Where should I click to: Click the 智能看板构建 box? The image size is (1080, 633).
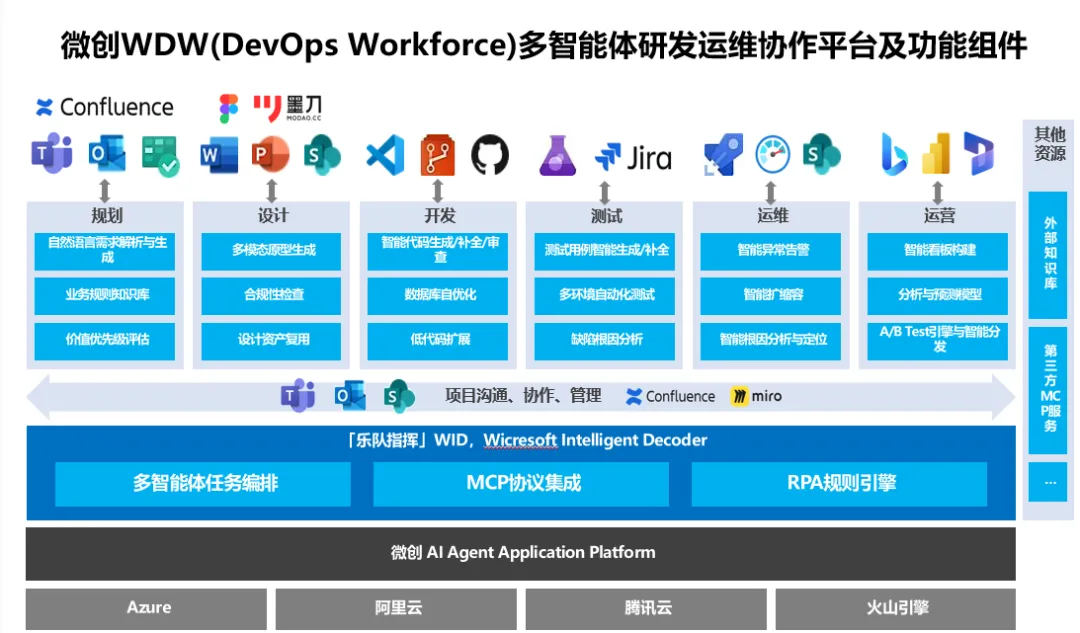coord(937,250)
